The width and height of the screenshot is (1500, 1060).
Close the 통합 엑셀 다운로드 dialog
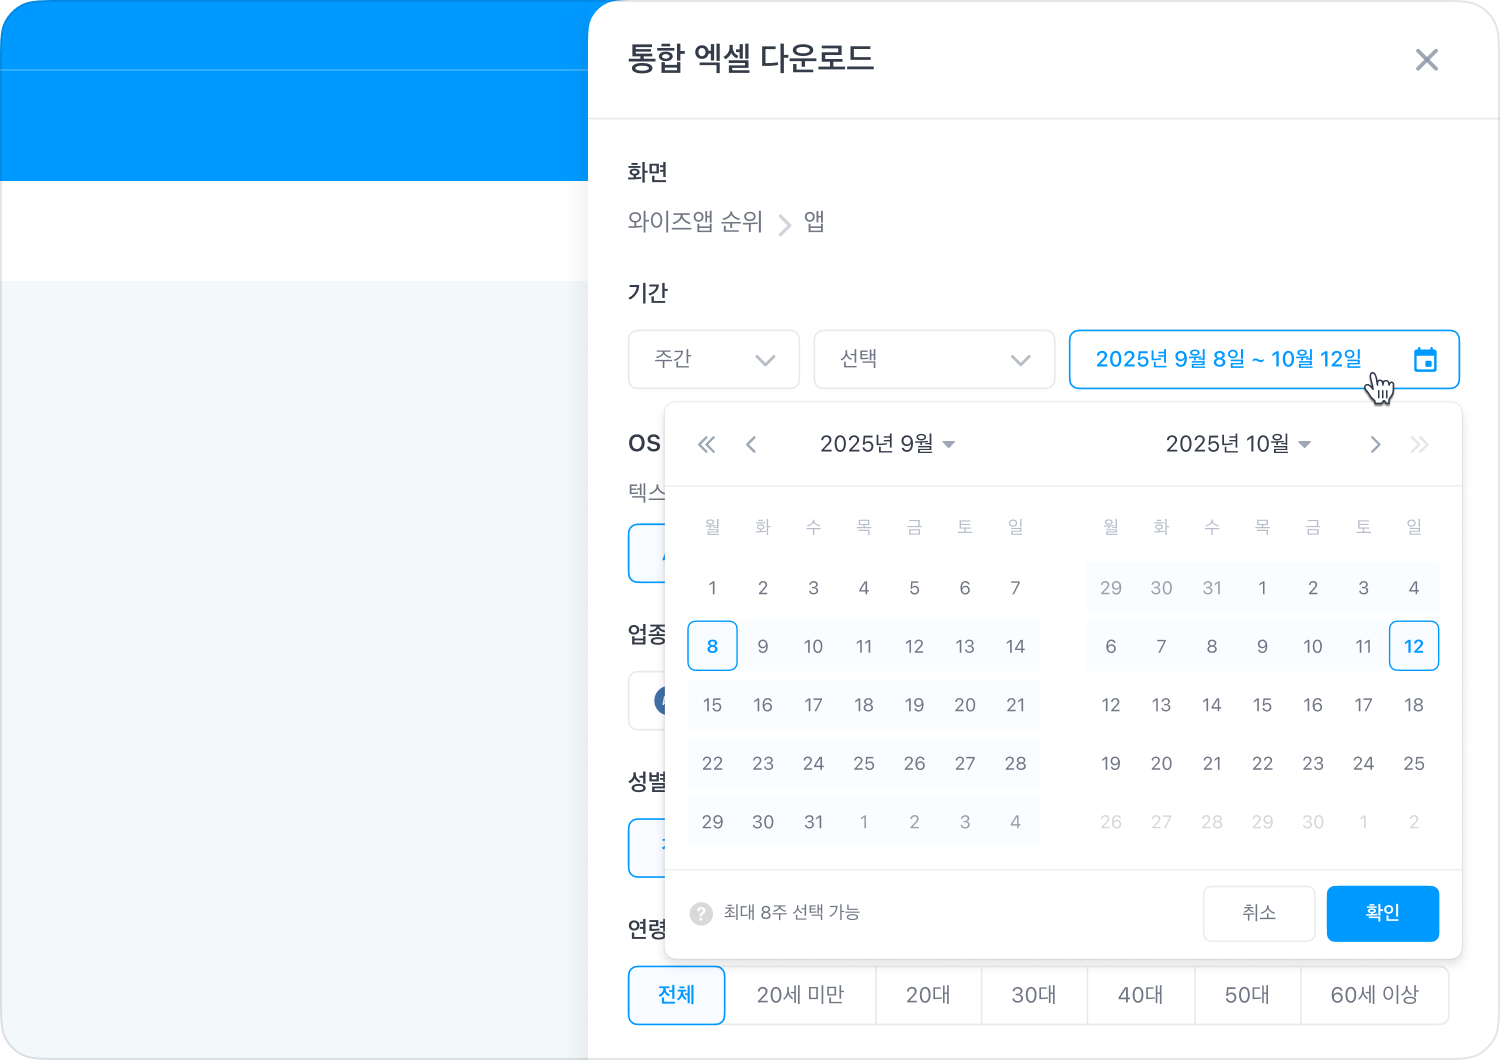[1427, 60]
